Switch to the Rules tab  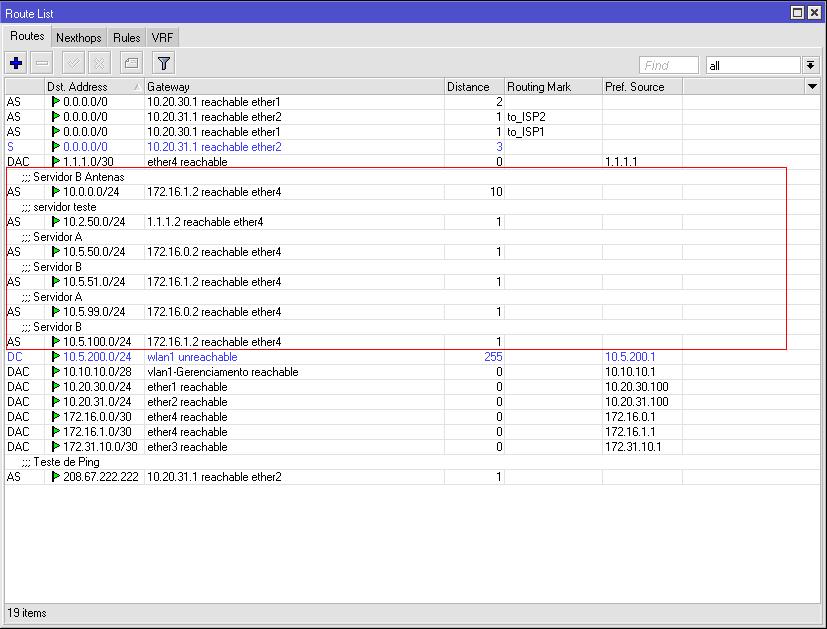pyautogui.click(x=127, y=37)
